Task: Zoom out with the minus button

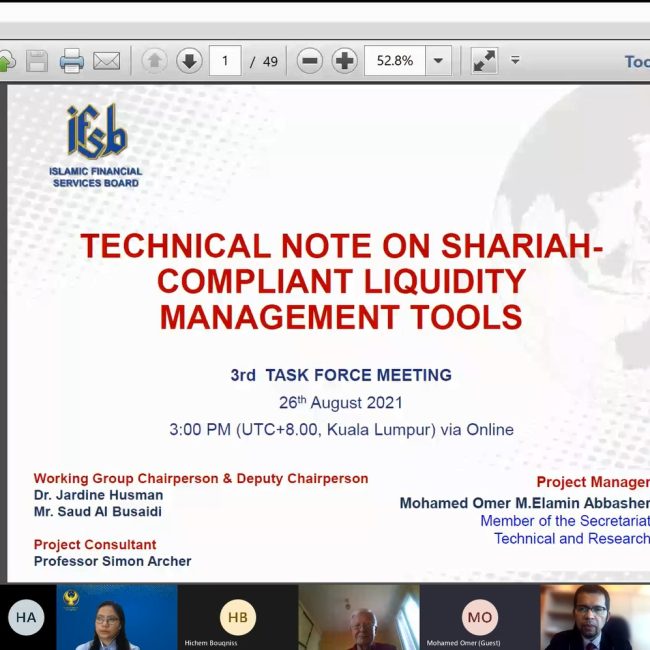Action: pyautogui.click(x=310, y=61)
